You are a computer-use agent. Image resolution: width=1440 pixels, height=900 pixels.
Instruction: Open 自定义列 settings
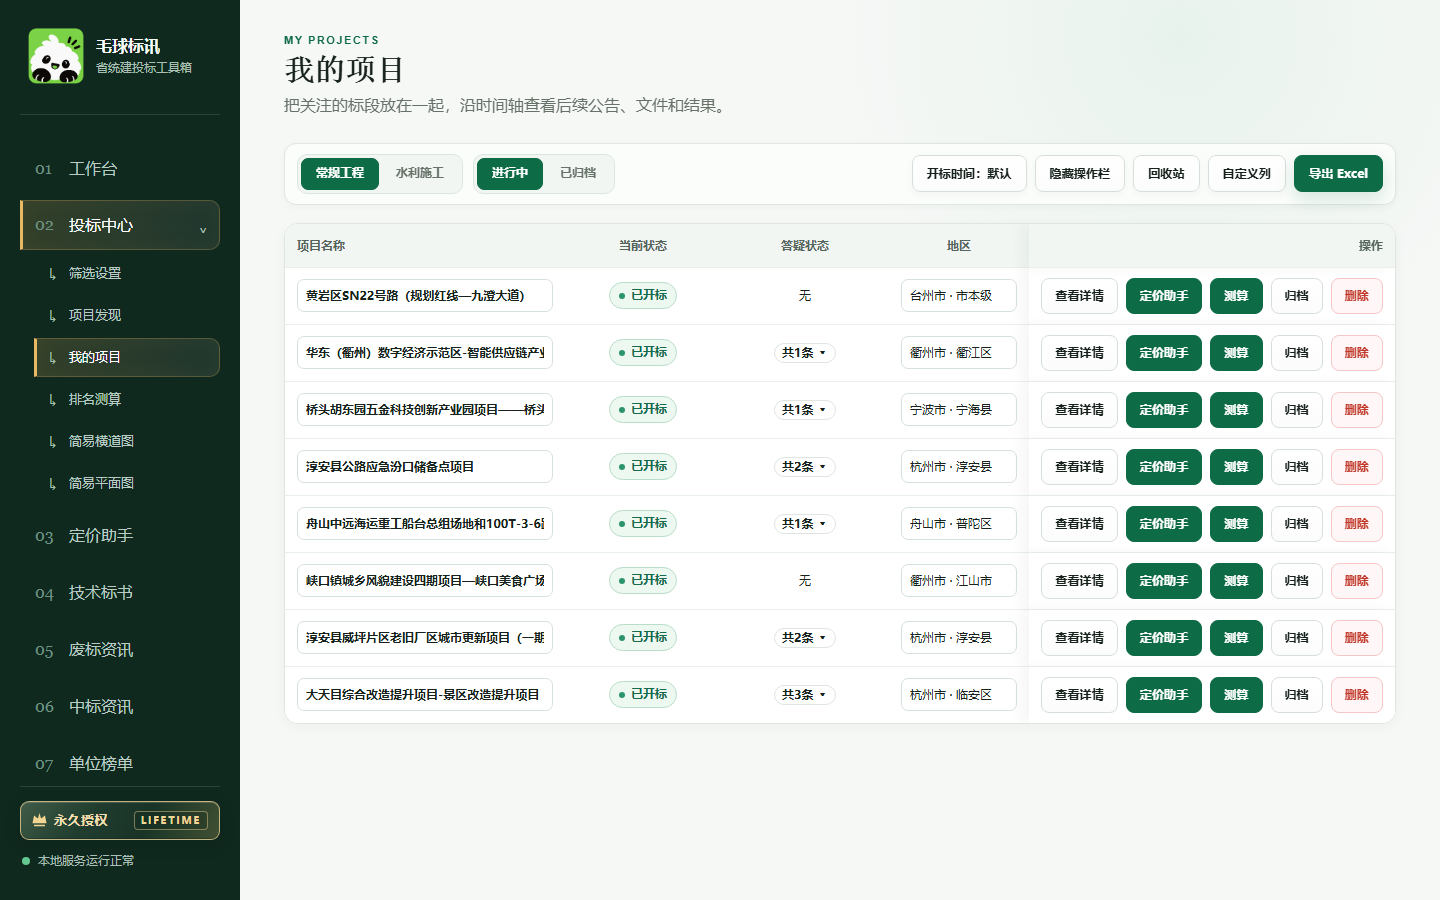(1247, 174)
